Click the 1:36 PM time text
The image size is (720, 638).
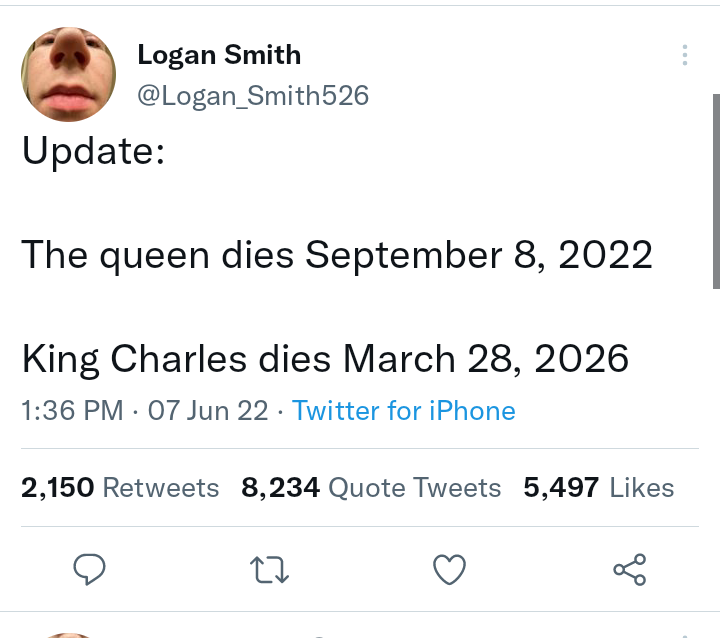point(72,411)
